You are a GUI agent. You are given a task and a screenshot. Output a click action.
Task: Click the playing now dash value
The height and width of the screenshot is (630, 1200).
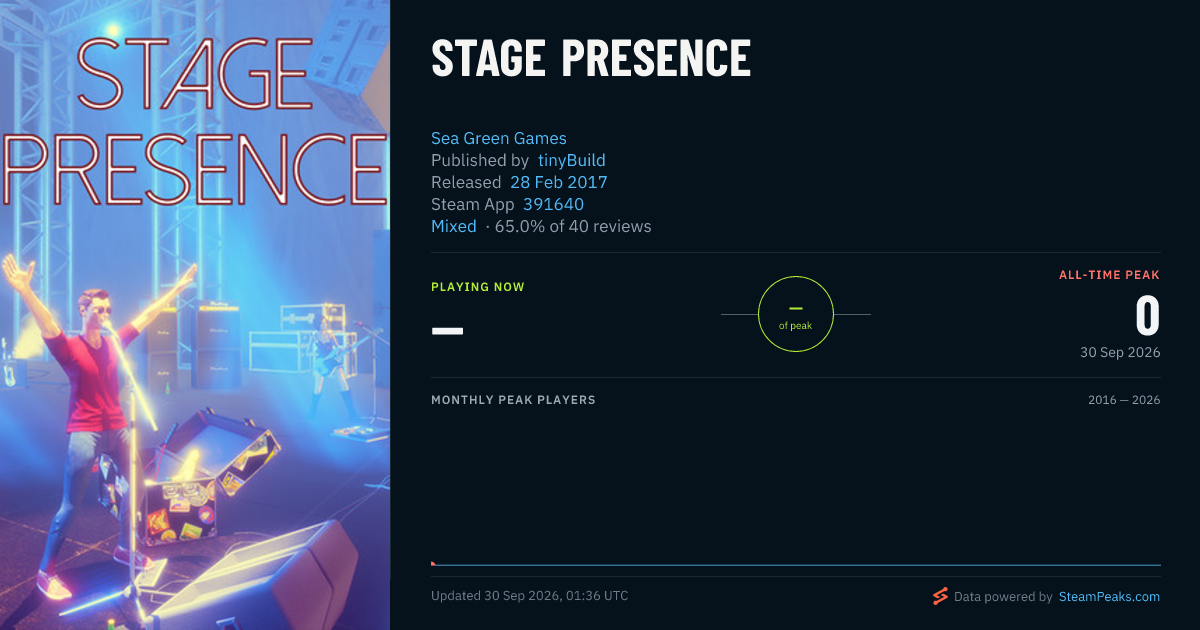tap(447, 330)
